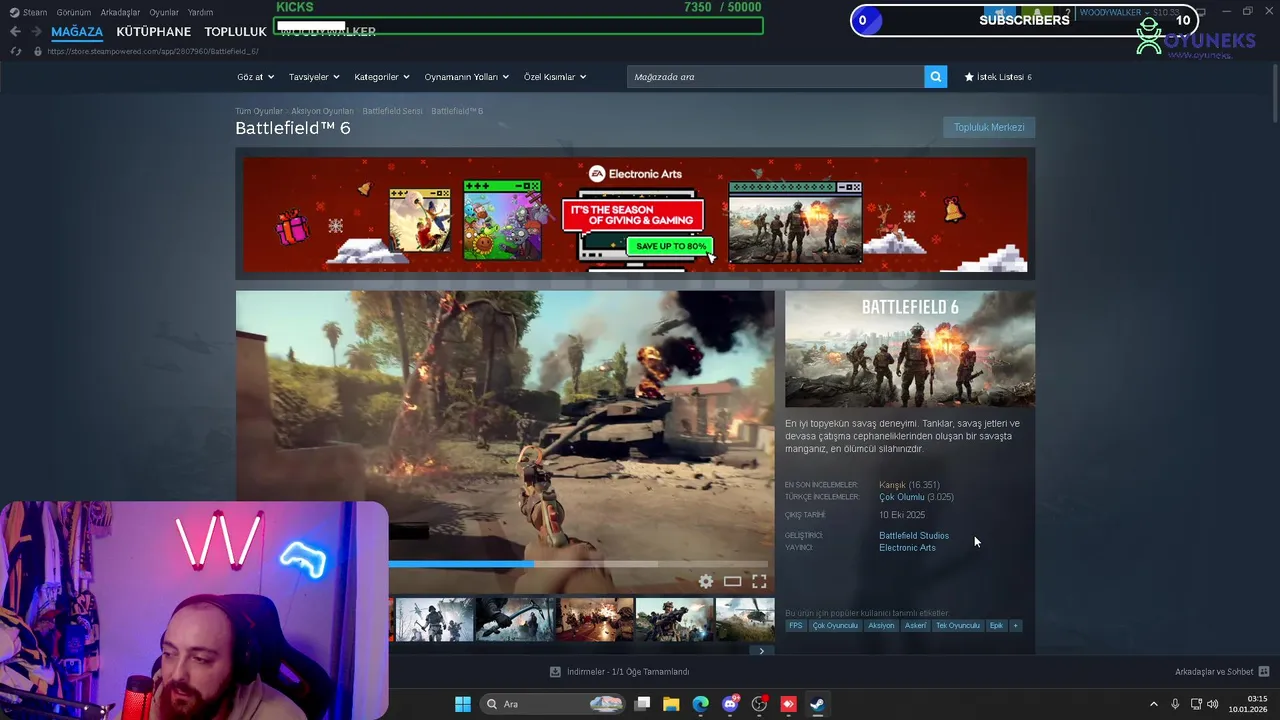Viewport: 1280px width, 720px height.
Task: Click Battlefield 6 header capsule image
Action: tap(910, 349)
